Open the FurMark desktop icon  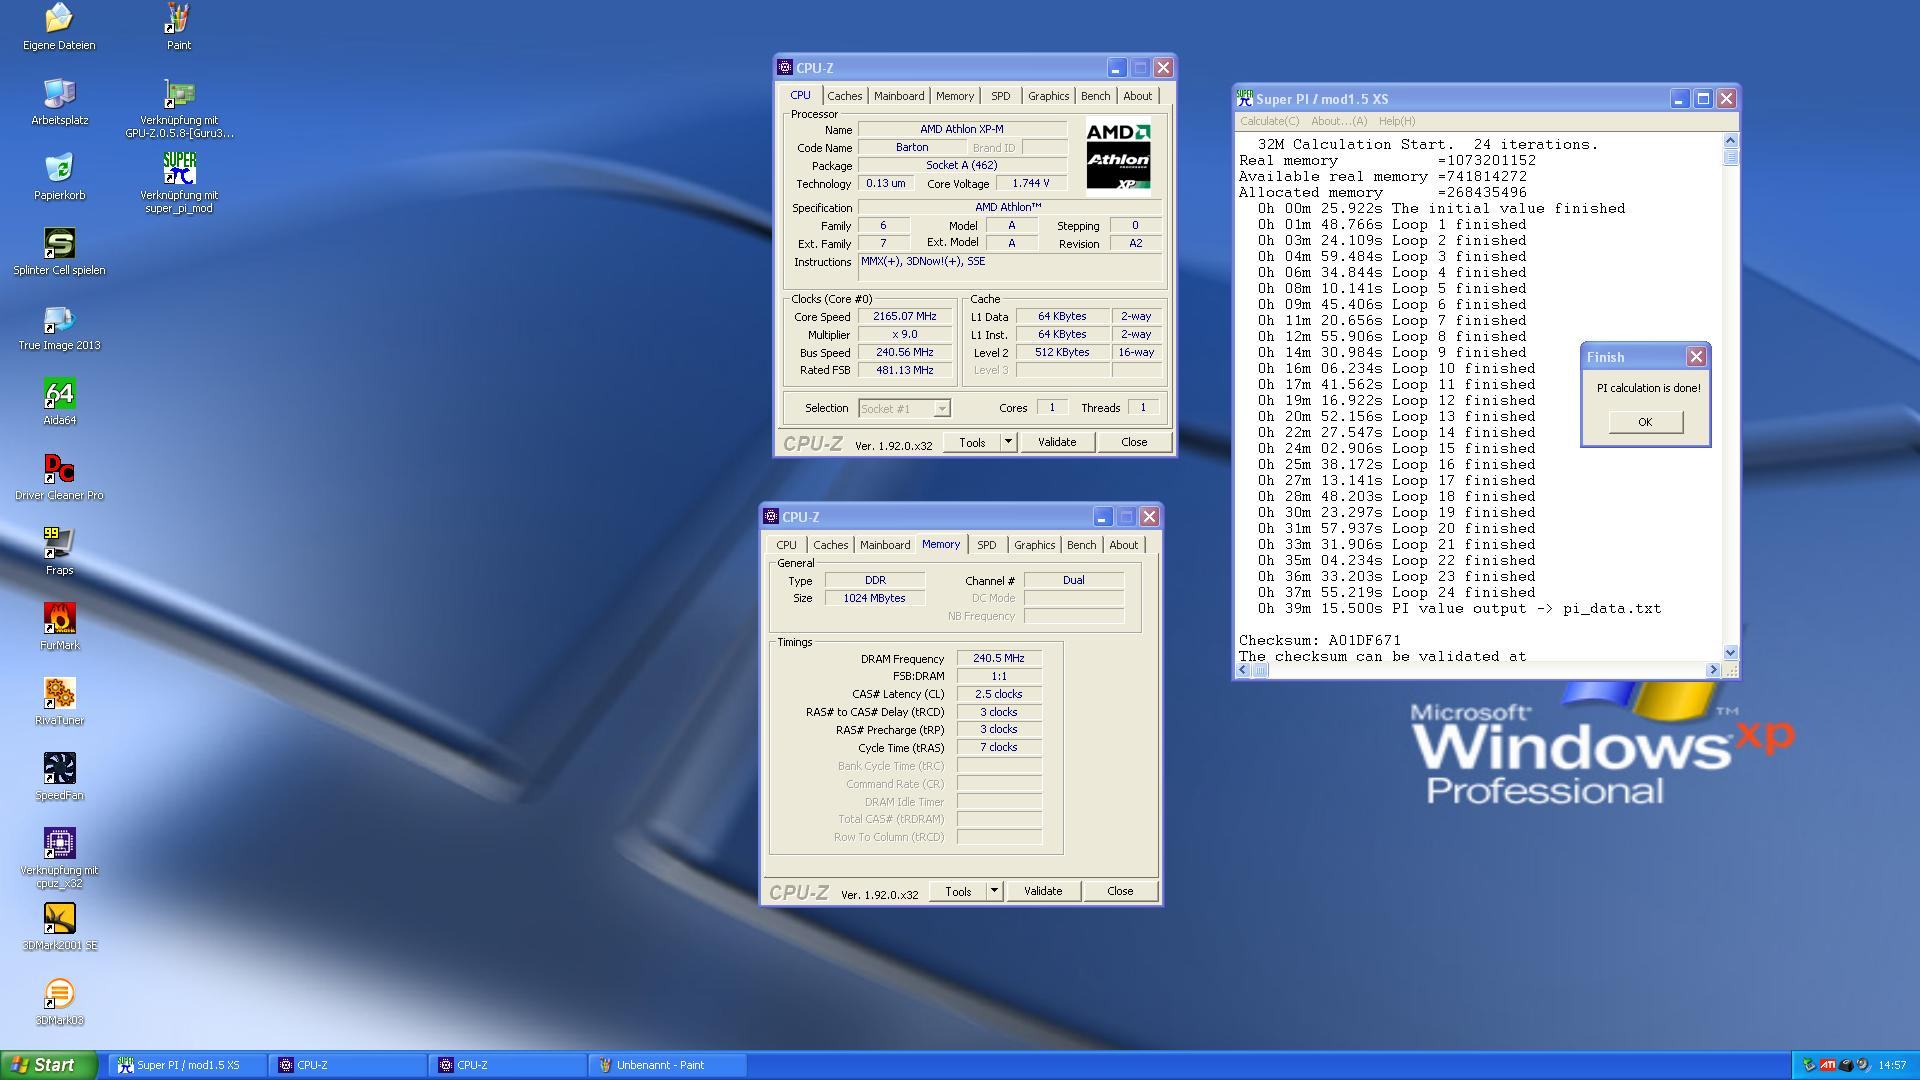59,620
